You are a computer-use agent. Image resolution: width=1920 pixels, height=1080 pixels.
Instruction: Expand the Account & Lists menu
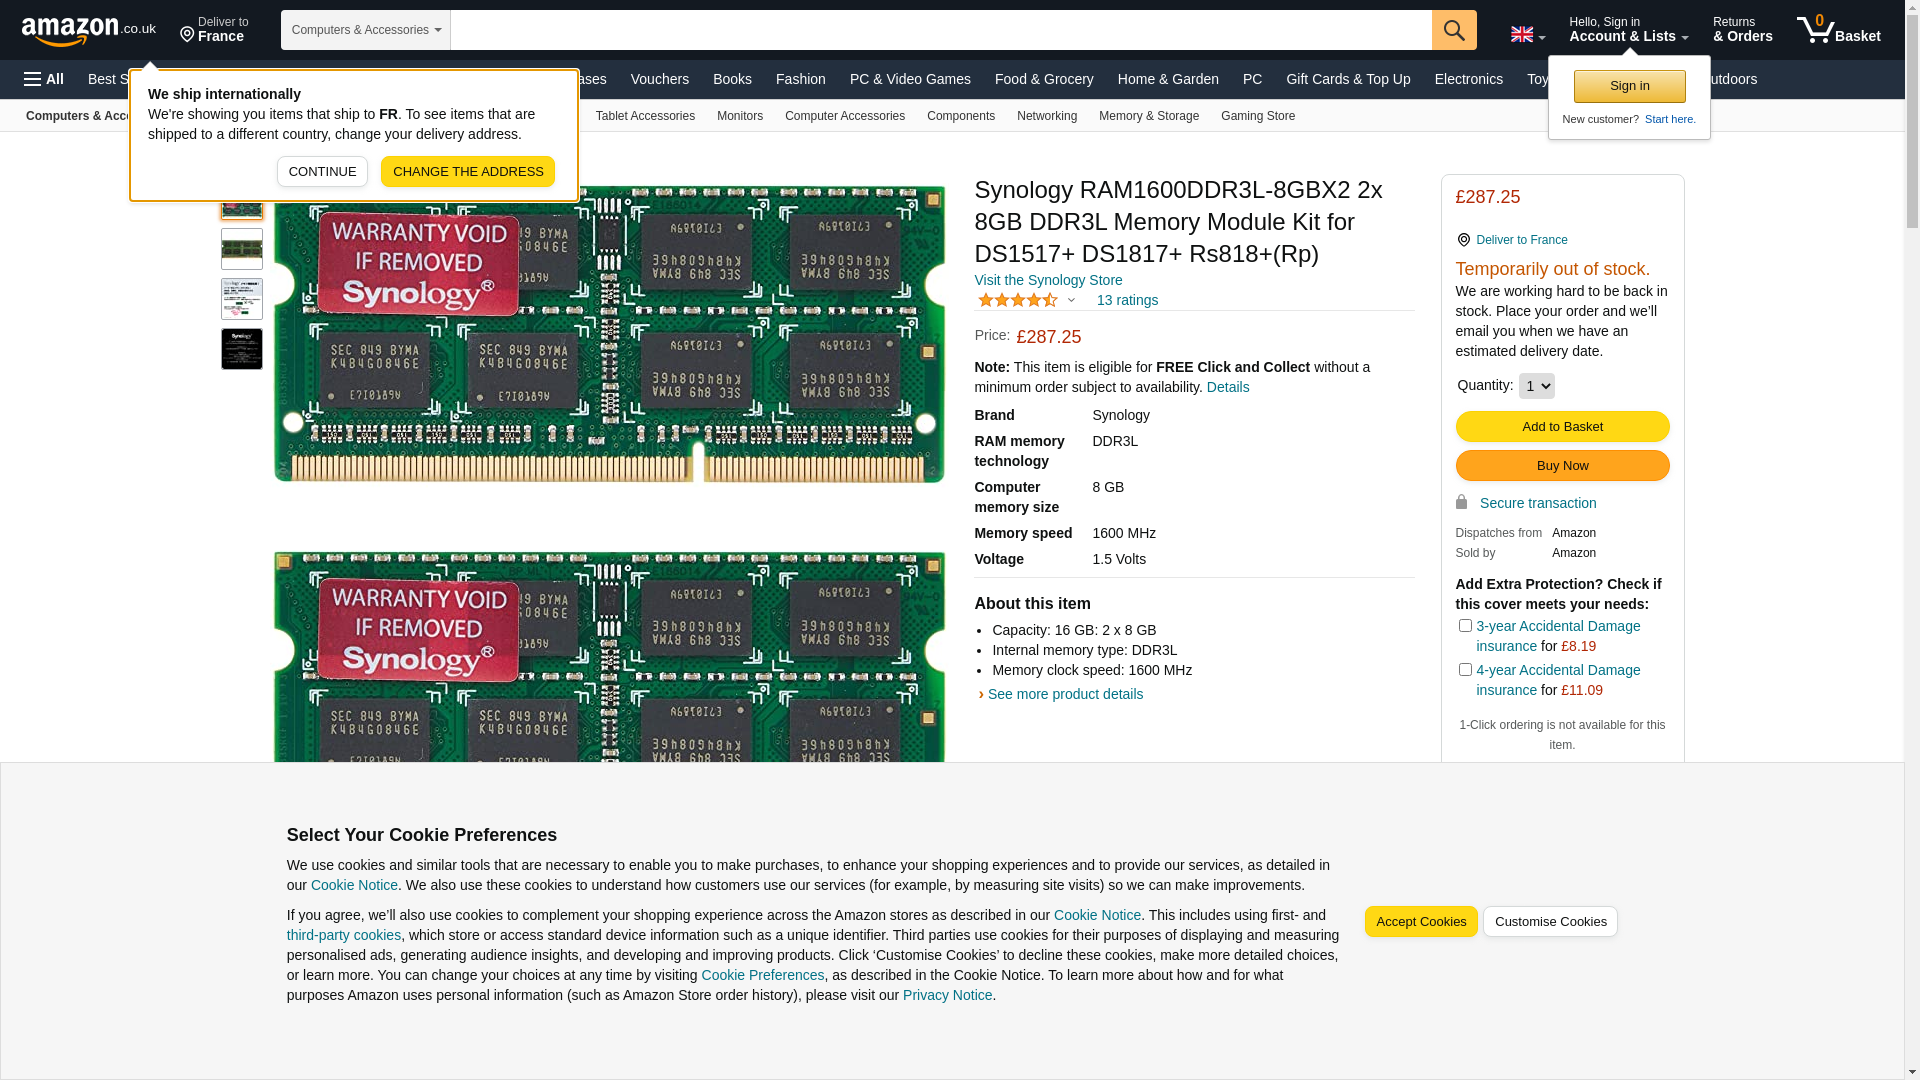[x=1628, y=30]
